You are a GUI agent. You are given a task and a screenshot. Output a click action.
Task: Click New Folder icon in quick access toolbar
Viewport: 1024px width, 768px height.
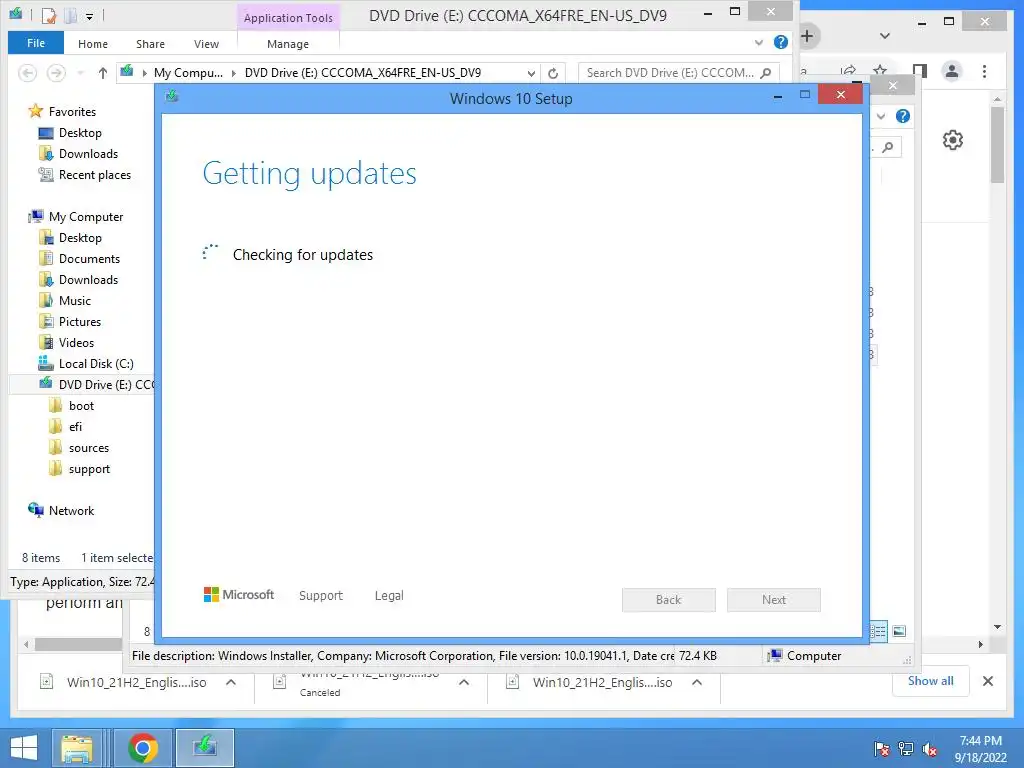pos(71,15)
